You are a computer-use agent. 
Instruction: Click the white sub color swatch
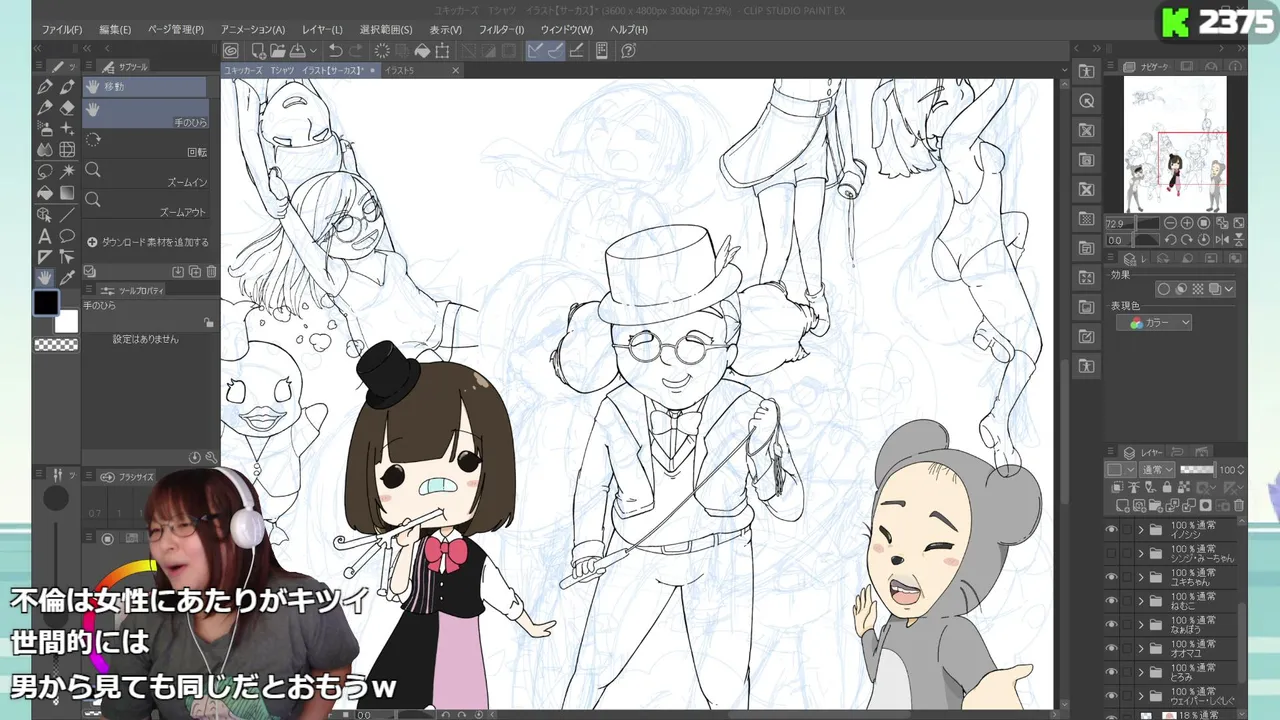[x=66, y=322]
